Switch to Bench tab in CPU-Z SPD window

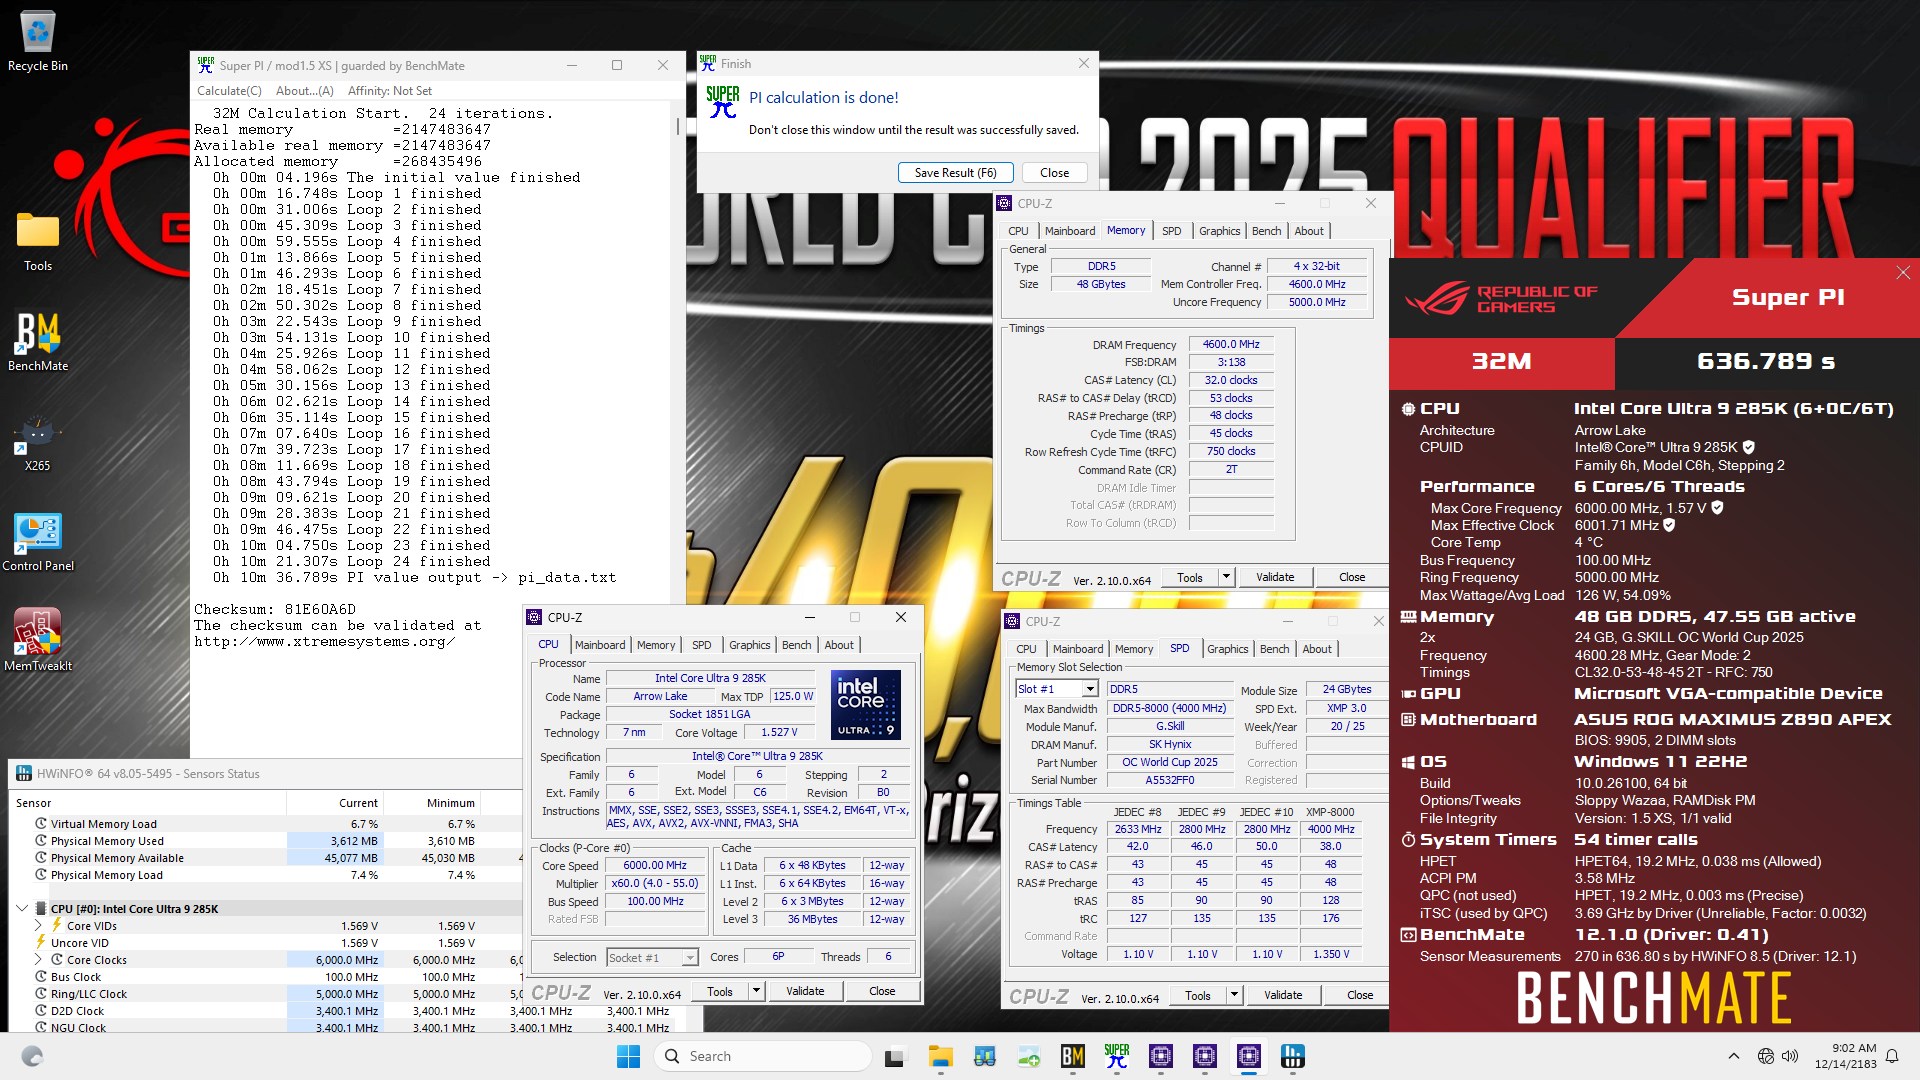[1274, 649]
